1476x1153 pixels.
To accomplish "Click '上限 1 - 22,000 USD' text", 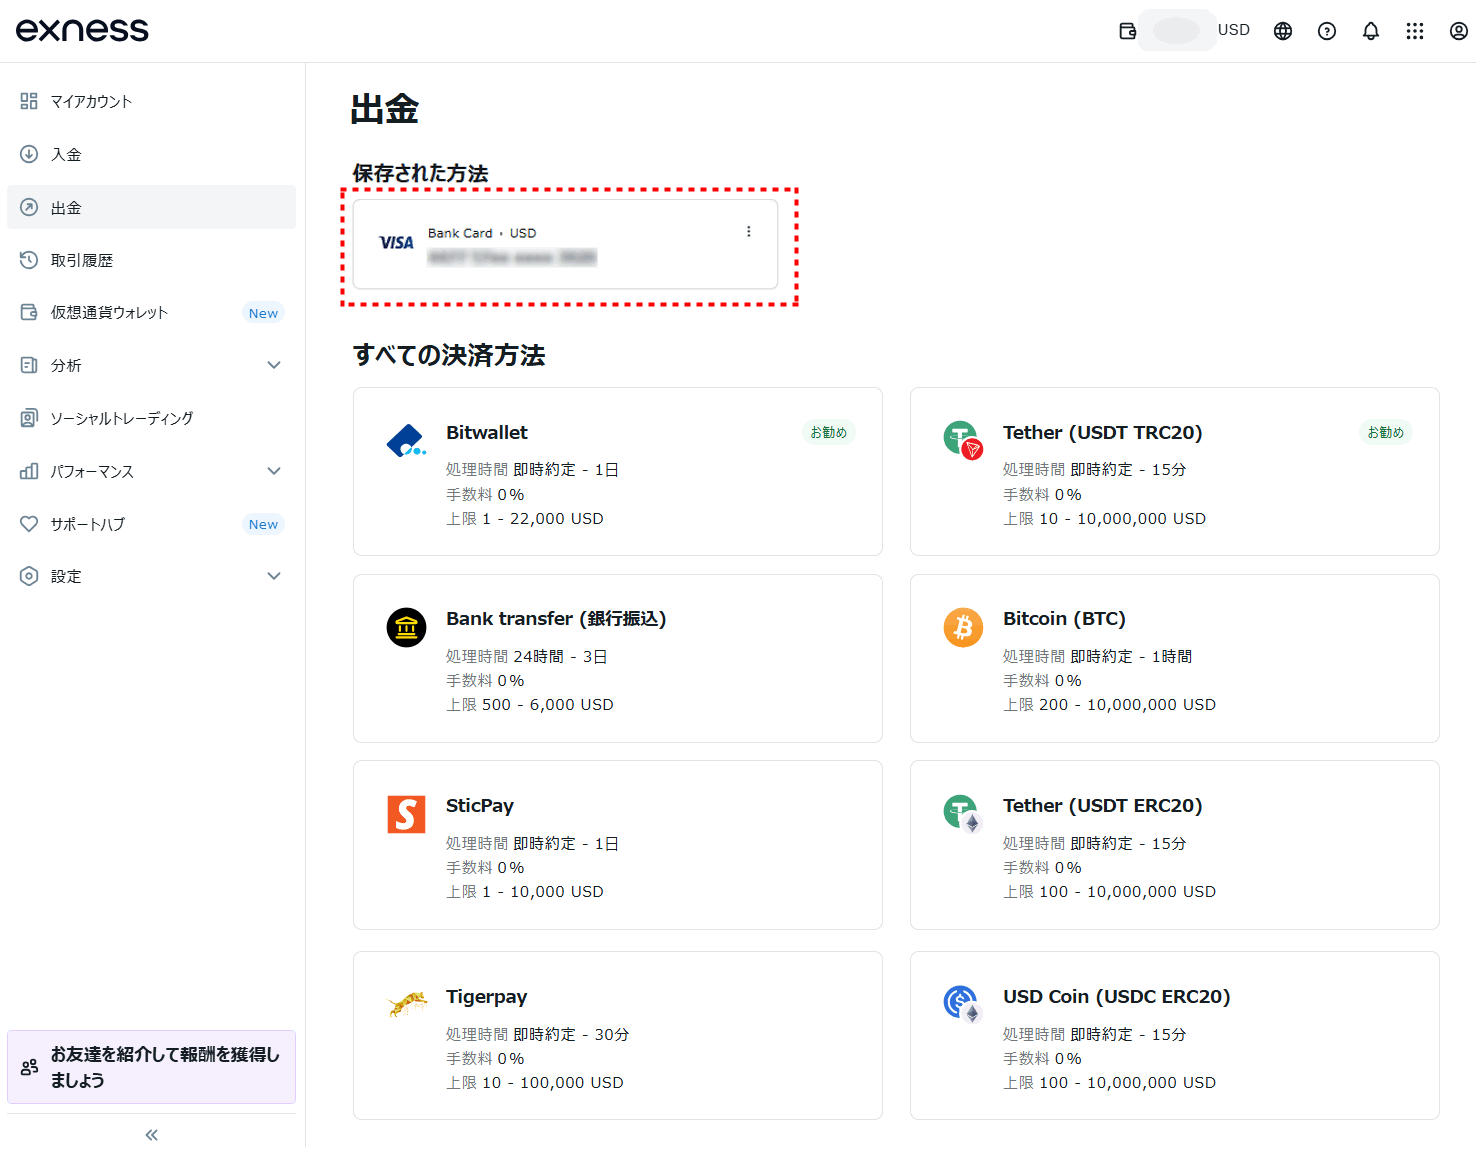I will point(525,518).
